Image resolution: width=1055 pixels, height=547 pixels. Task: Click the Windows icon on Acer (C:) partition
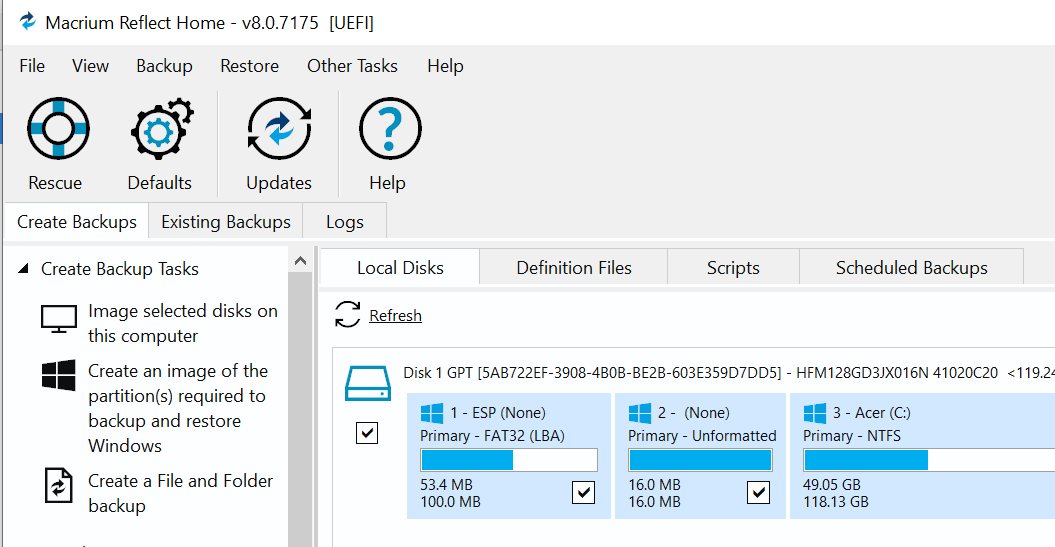pos(815,413)
